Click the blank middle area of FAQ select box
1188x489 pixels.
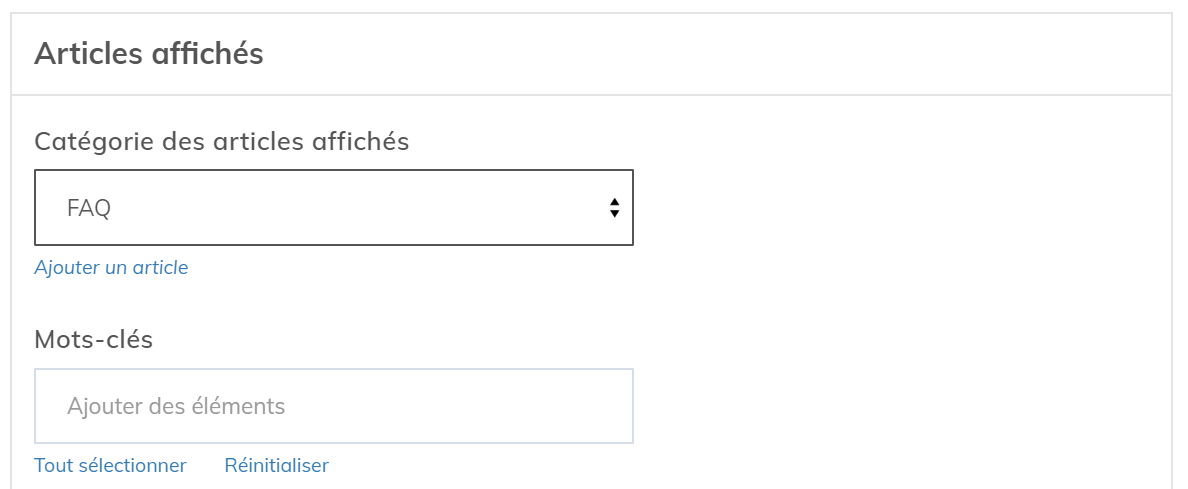pyautogui.click(x=360, y=208)
